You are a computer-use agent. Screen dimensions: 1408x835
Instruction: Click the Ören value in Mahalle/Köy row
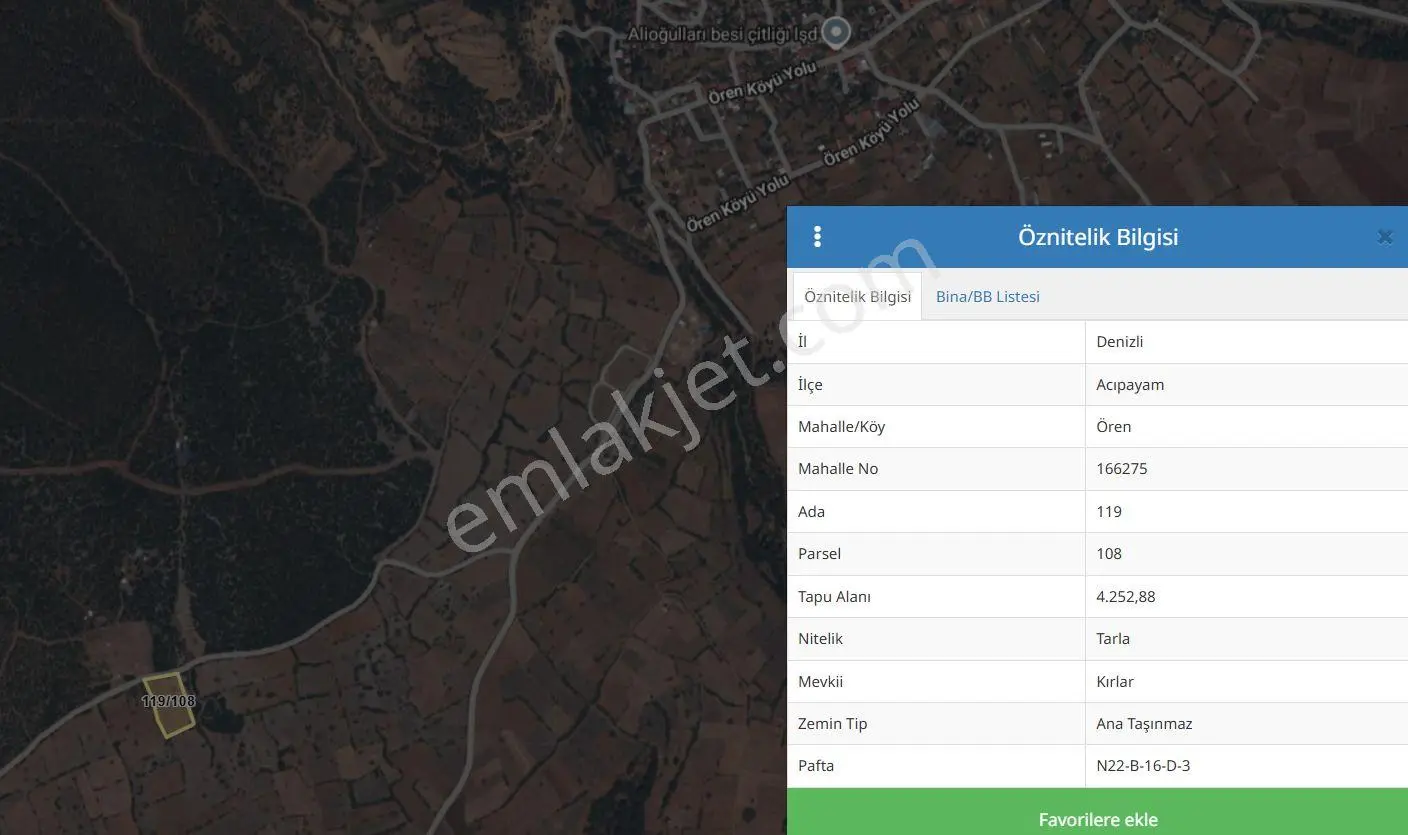1246,427
